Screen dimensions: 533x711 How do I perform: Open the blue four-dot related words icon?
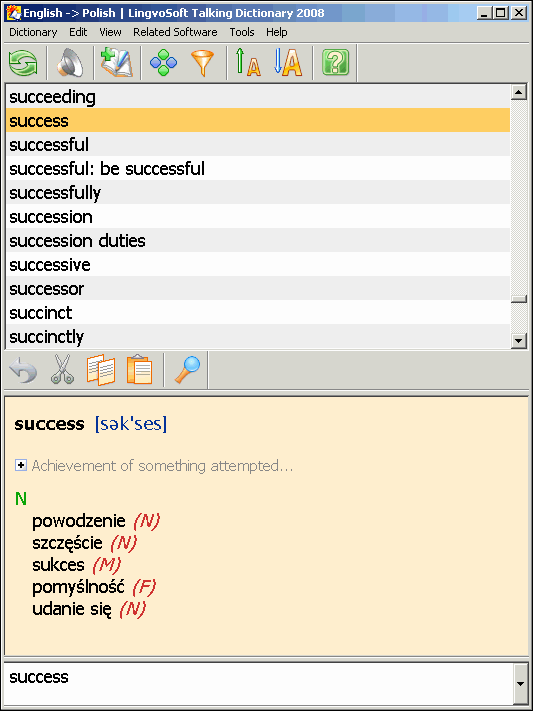click(163, 63)
